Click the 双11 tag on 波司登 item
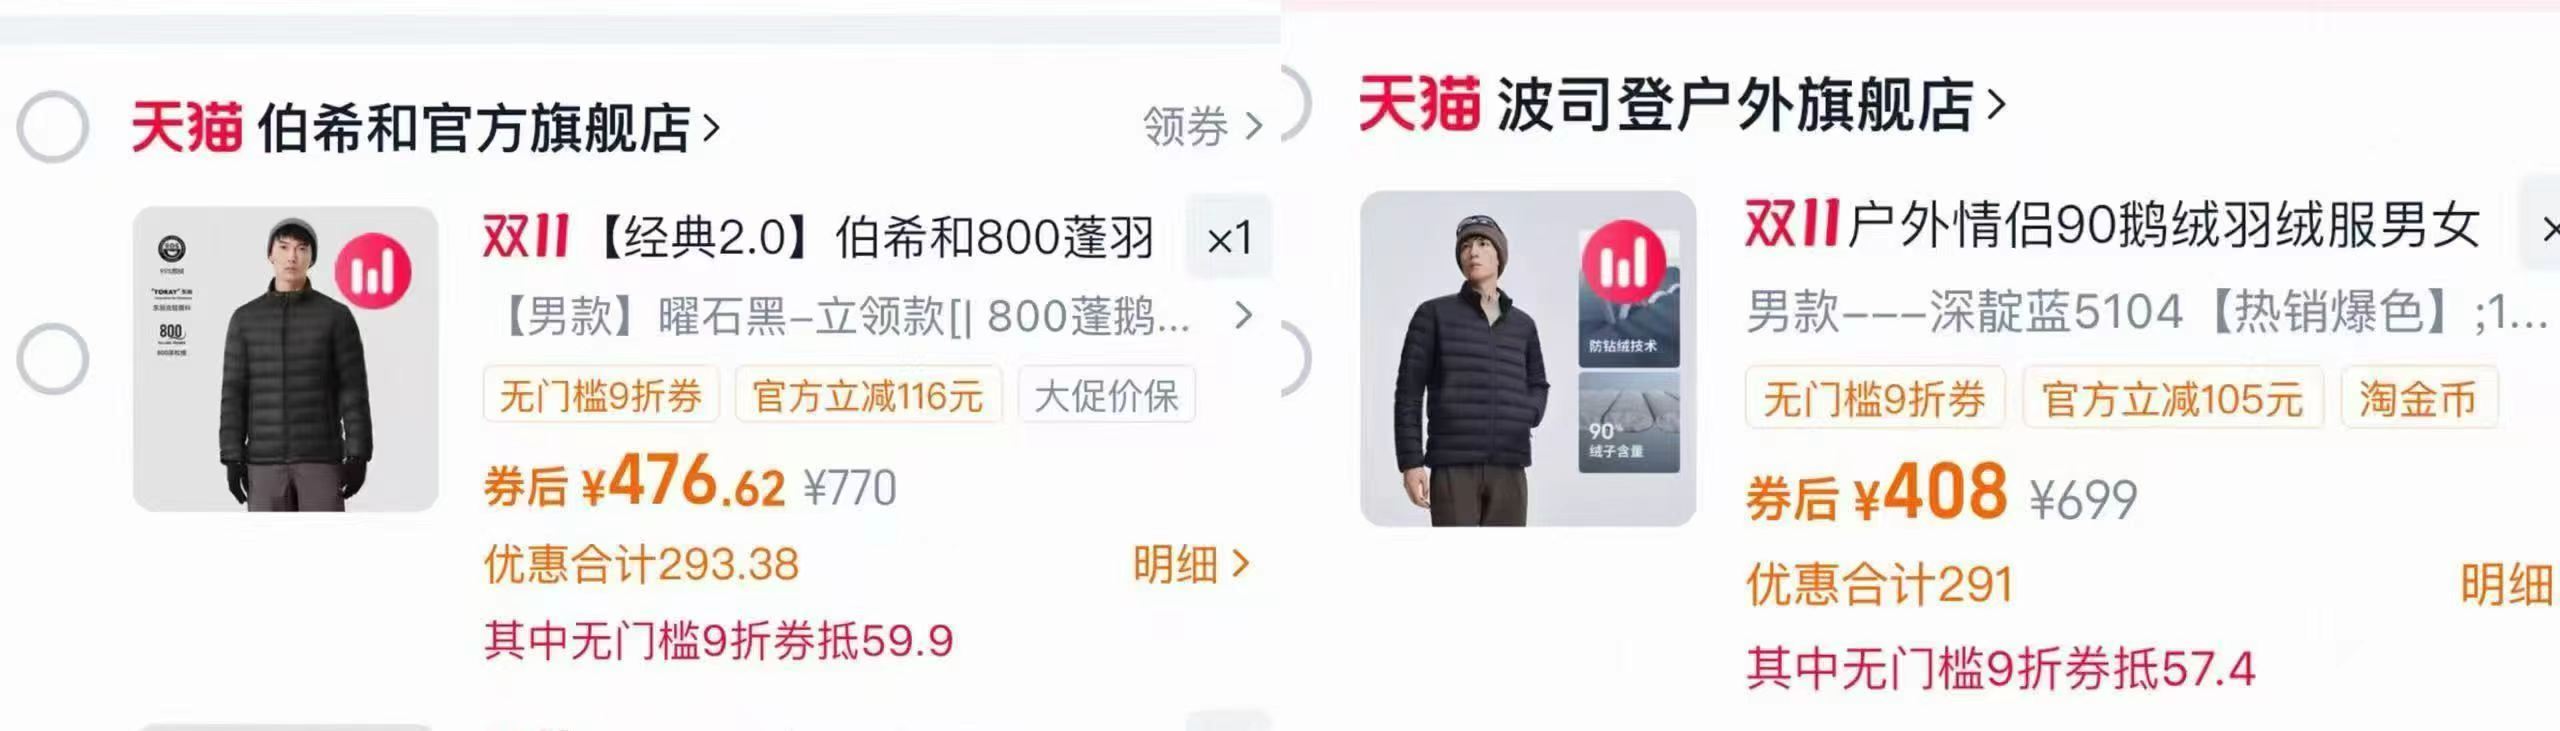This screenshot has width=2560, height=731. tap(1792, 224)
